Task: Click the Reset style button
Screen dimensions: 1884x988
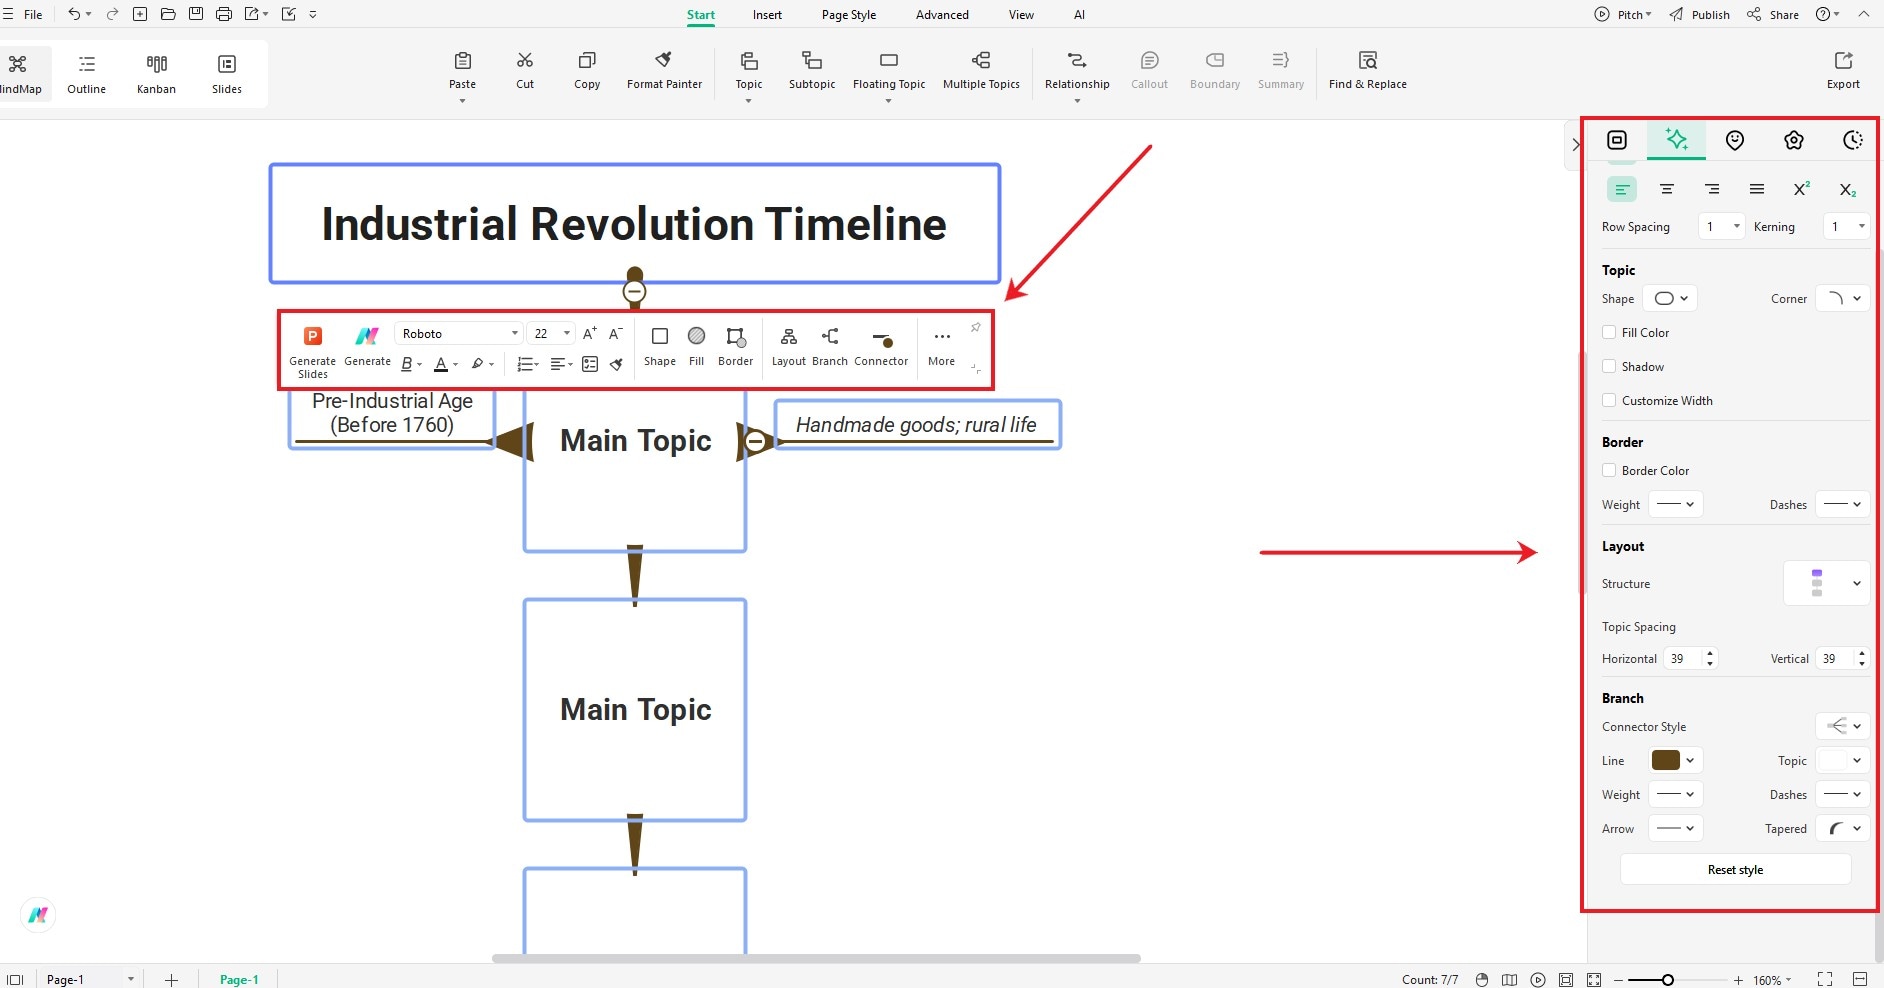Action: tap(1735, 869)
